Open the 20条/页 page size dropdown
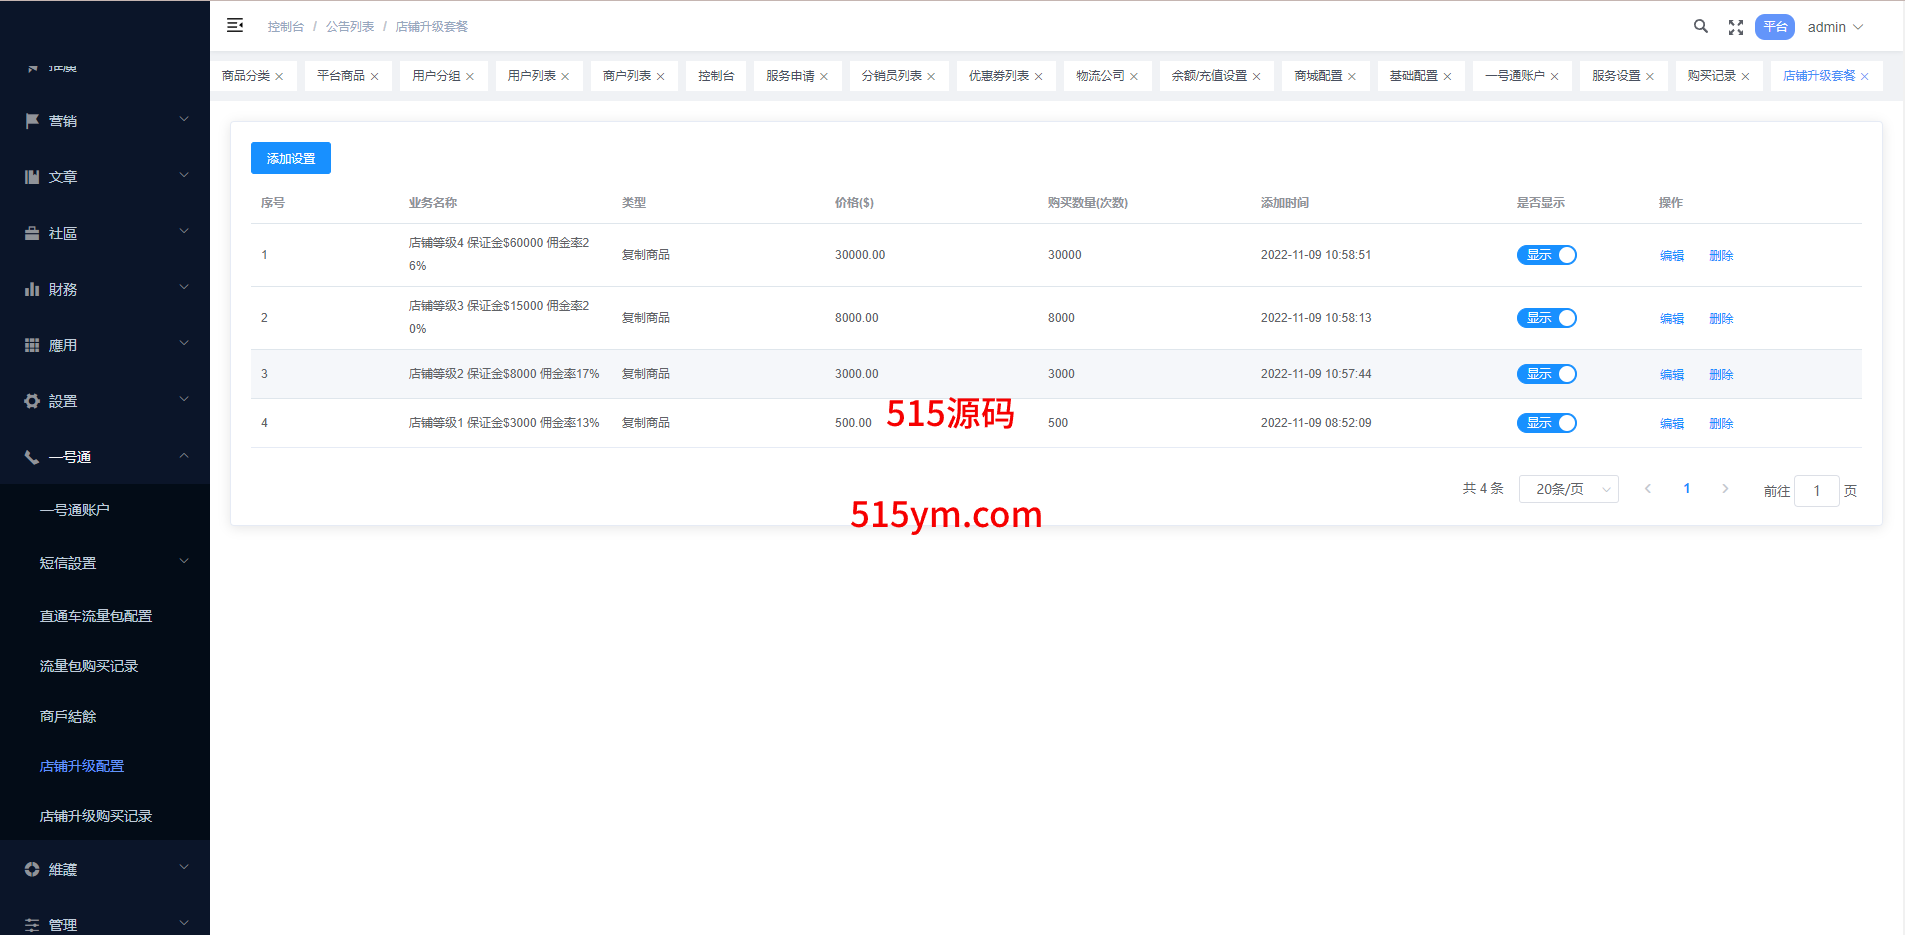The height and width of the screenshot is (935, 1905). (x=1568, y=489)
